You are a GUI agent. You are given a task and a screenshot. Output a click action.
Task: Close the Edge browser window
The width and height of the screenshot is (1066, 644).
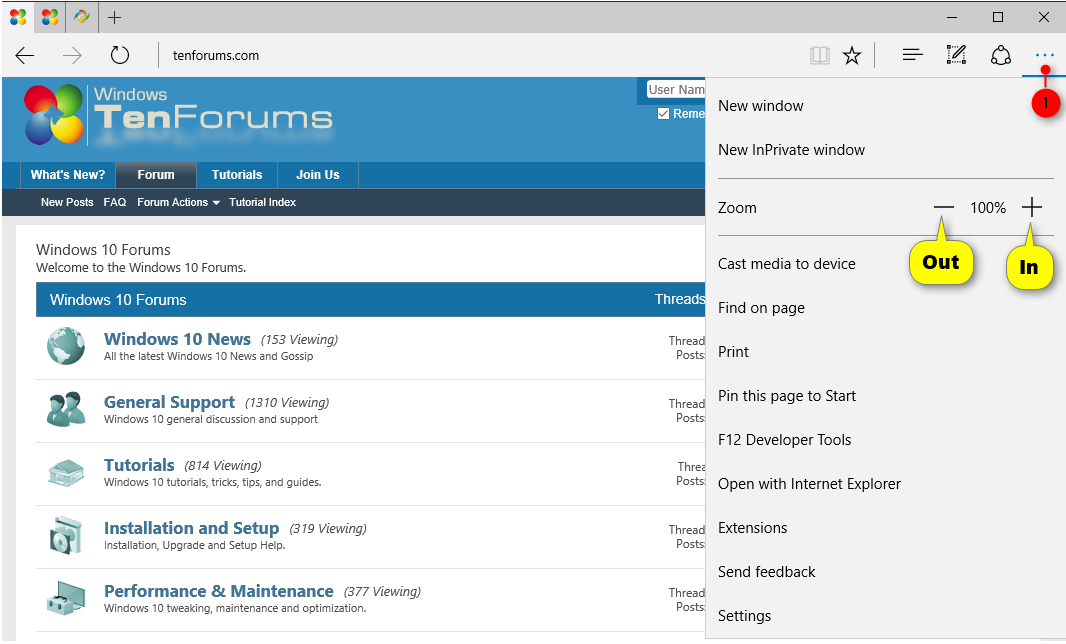click(1044, 17)
